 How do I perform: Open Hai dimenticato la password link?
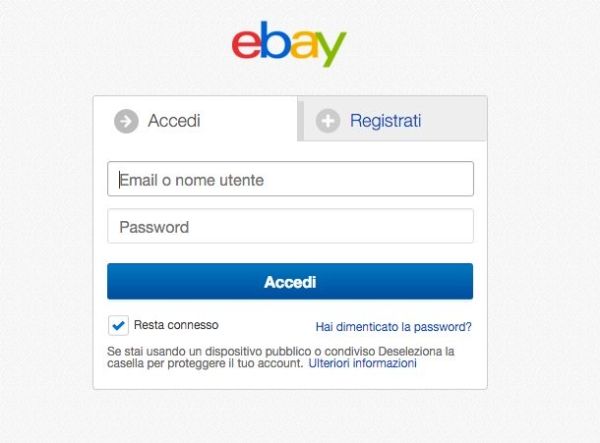[x=393, y=327]
